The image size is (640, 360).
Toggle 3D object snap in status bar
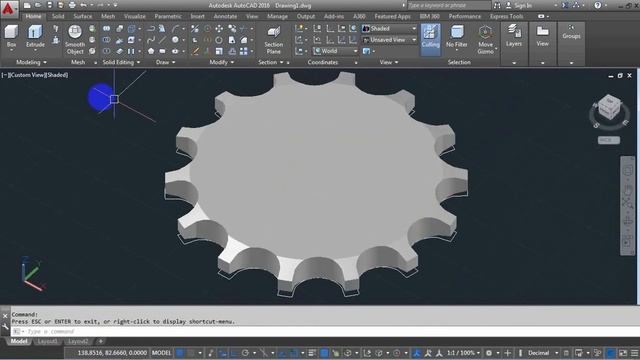tap(347, 353)
